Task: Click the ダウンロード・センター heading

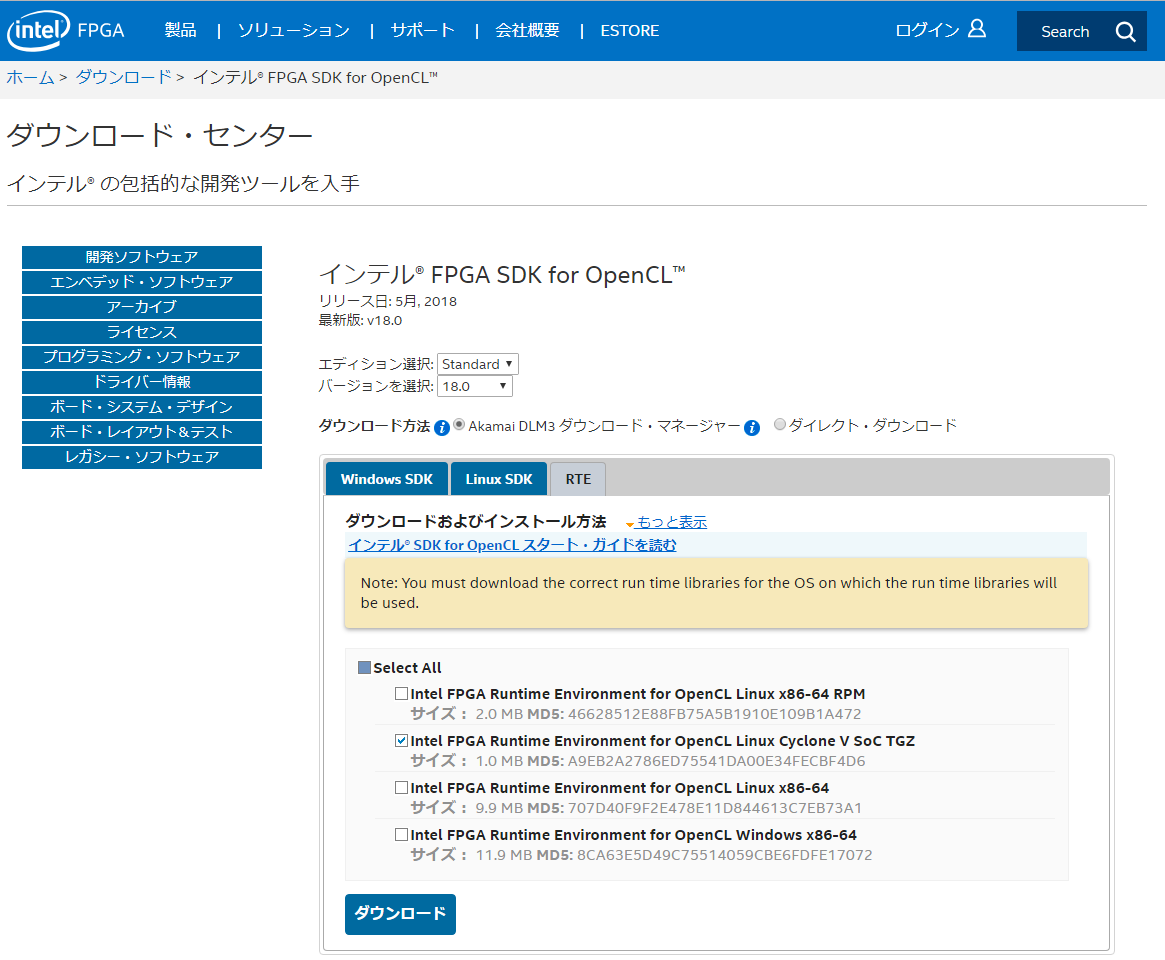Action: coord(159,135)
